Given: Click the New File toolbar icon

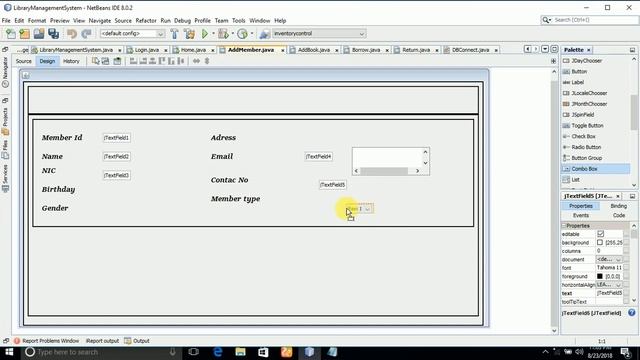Looking at the screenshot, I should click(x=11, y=34).
